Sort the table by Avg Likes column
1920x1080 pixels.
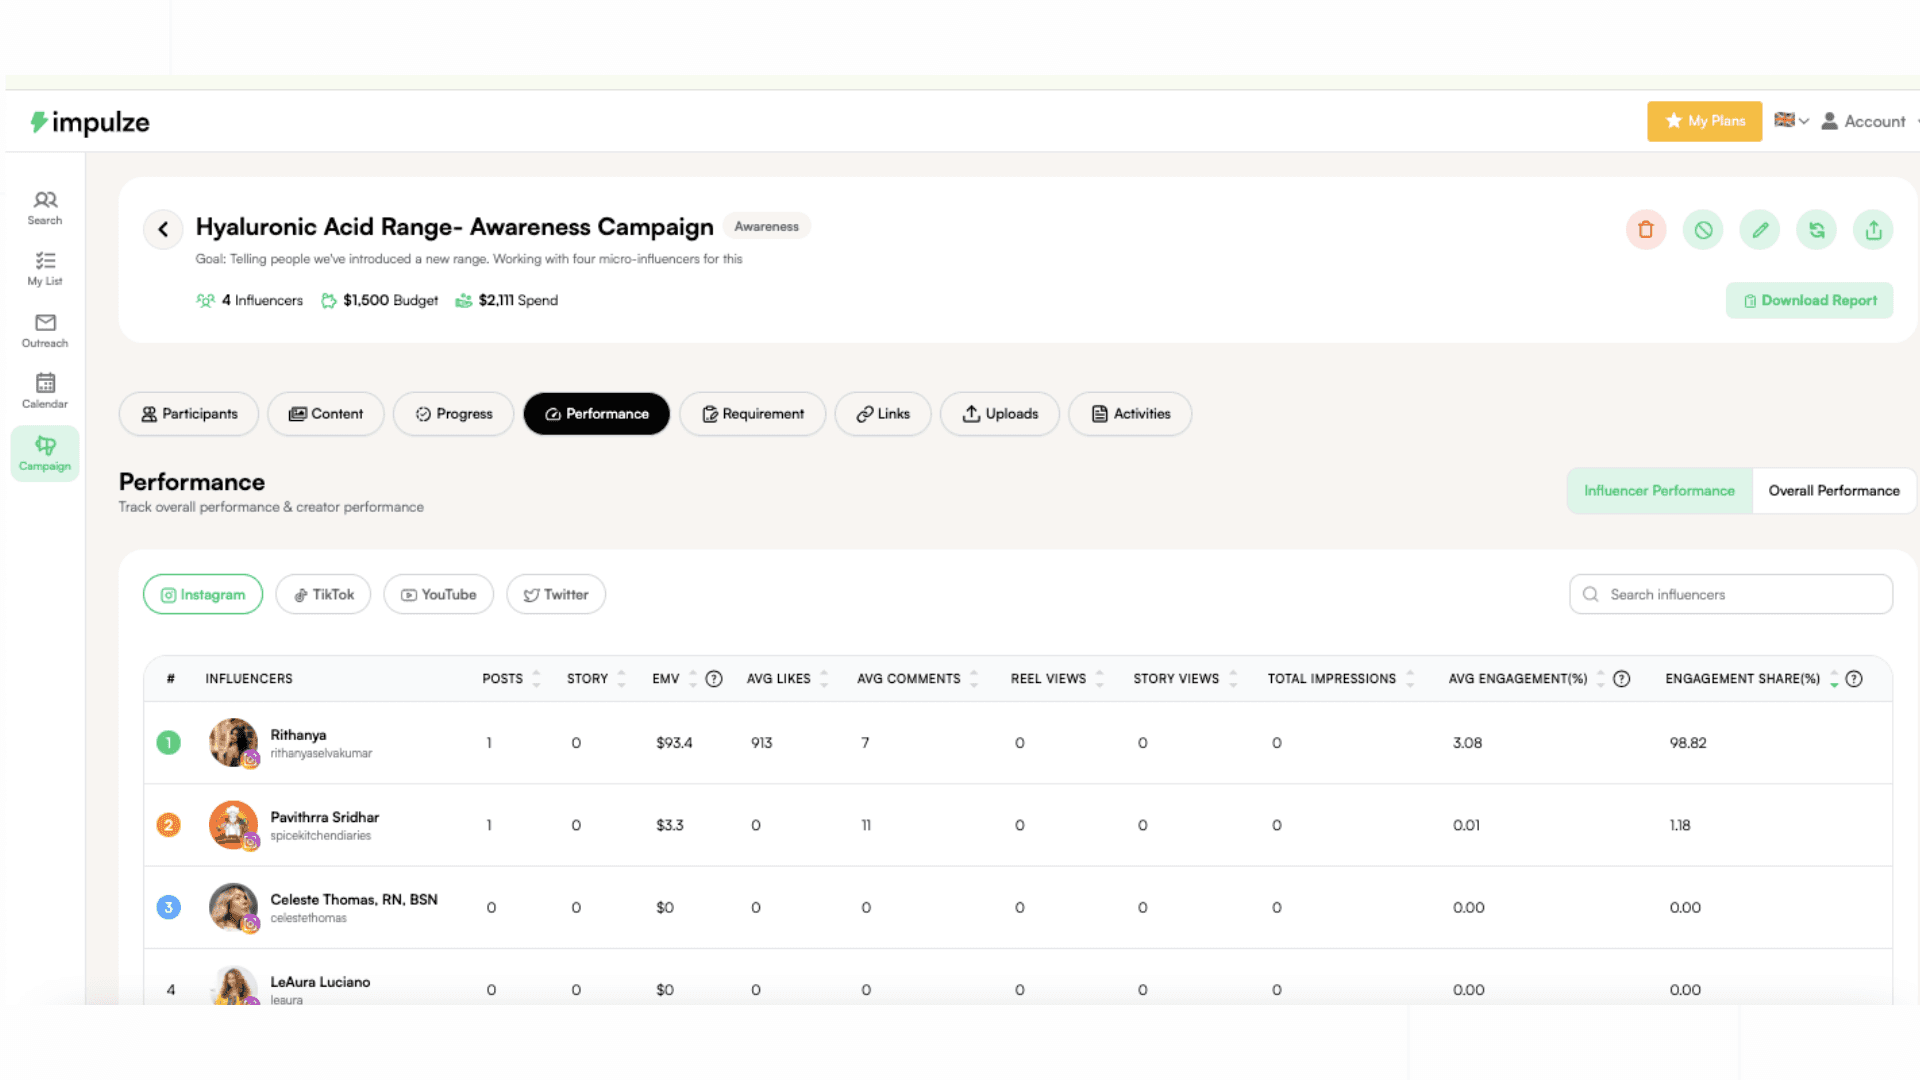click(824, 679)
